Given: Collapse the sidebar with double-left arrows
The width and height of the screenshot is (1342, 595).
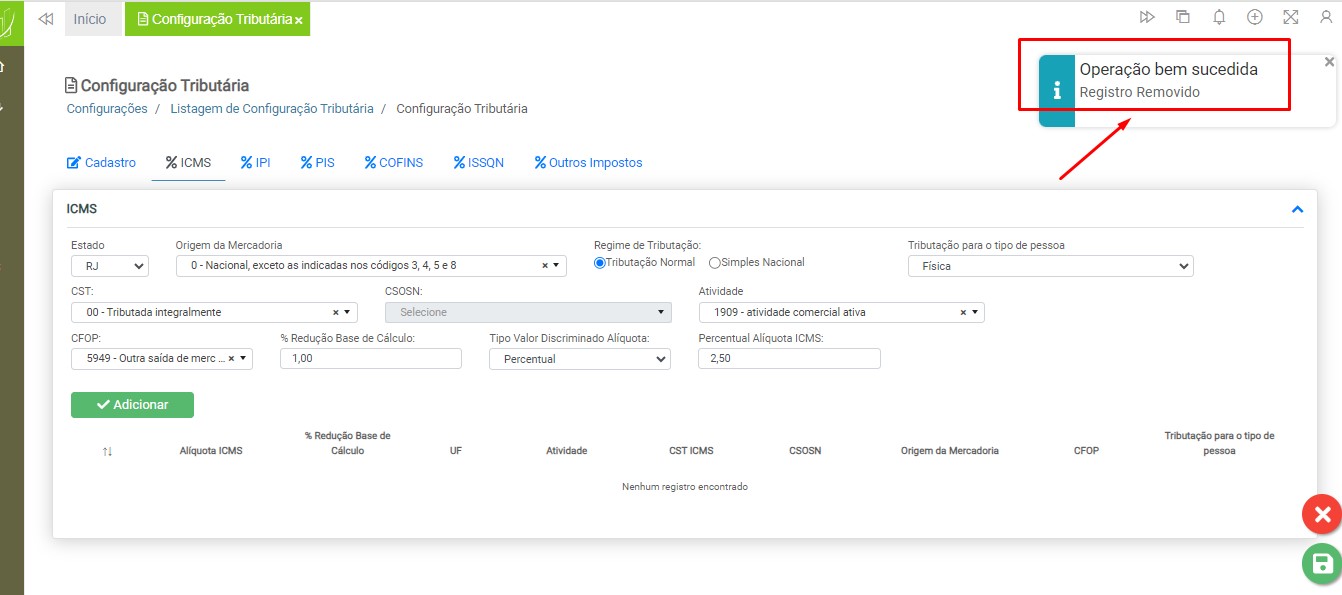Looking at the screenshot, I should [45, 19].
